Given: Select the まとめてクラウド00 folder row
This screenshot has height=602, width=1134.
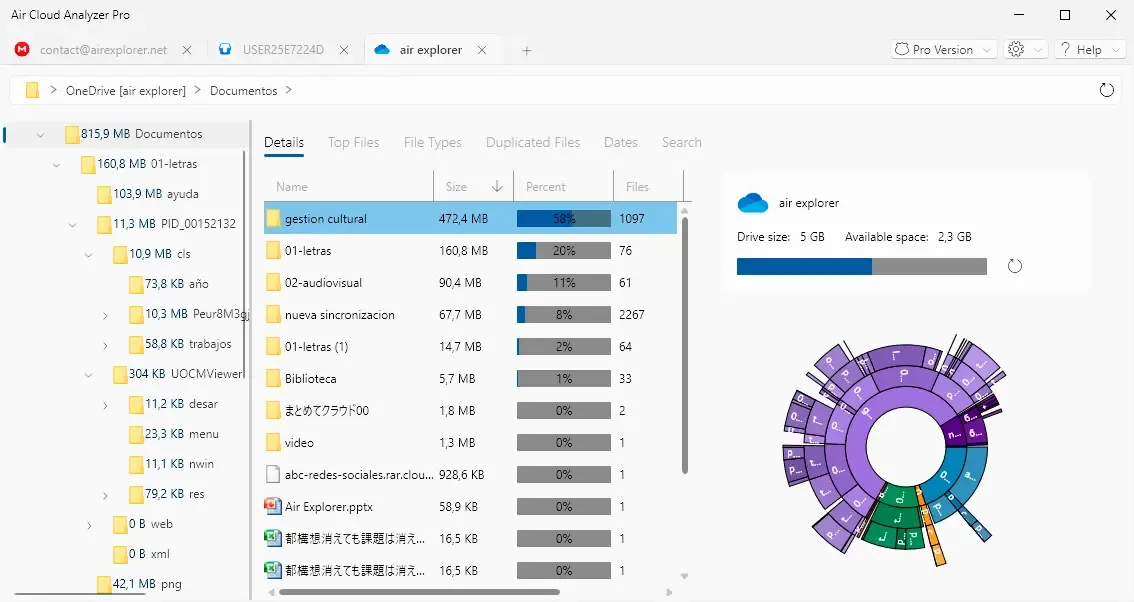Looking at the screenshot, I should click(x=470, y=410).
